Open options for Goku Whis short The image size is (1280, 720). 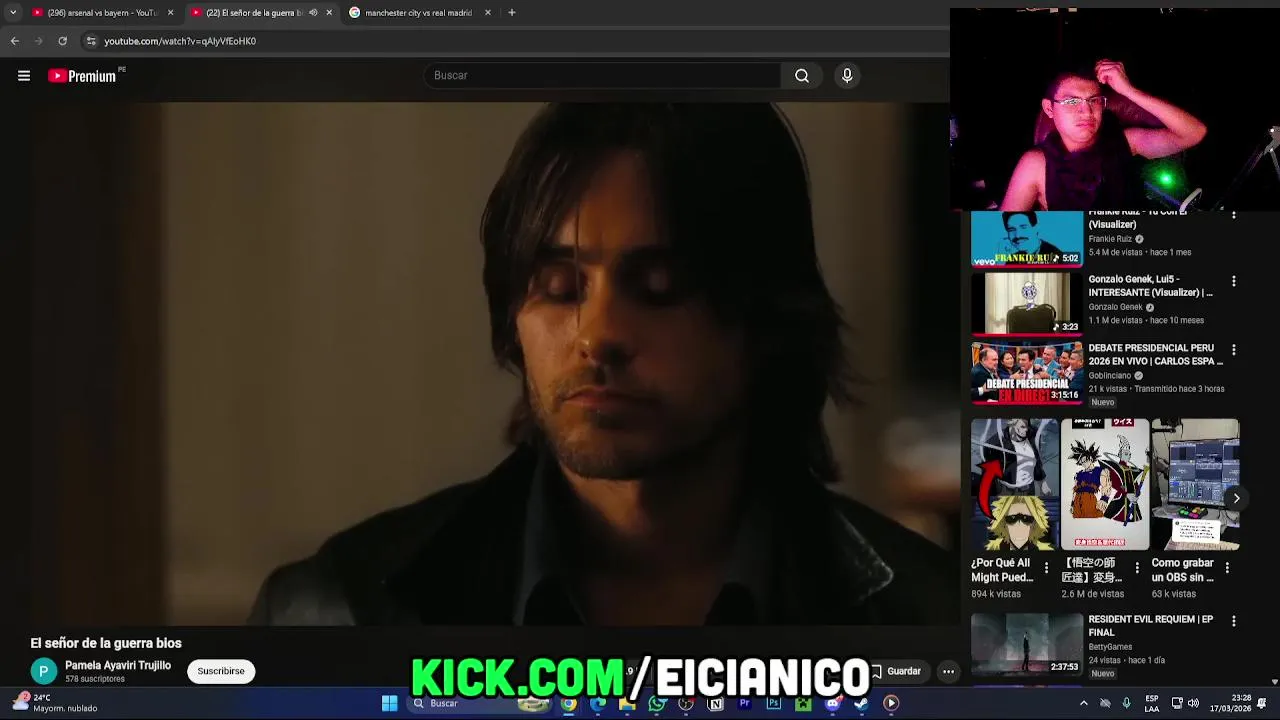[x=1137, y=568]
